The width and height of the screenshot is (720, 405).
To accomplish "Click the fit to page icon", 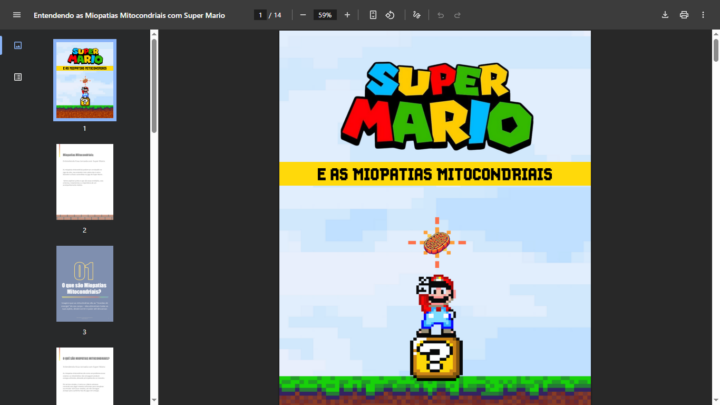I will (373, 15).
